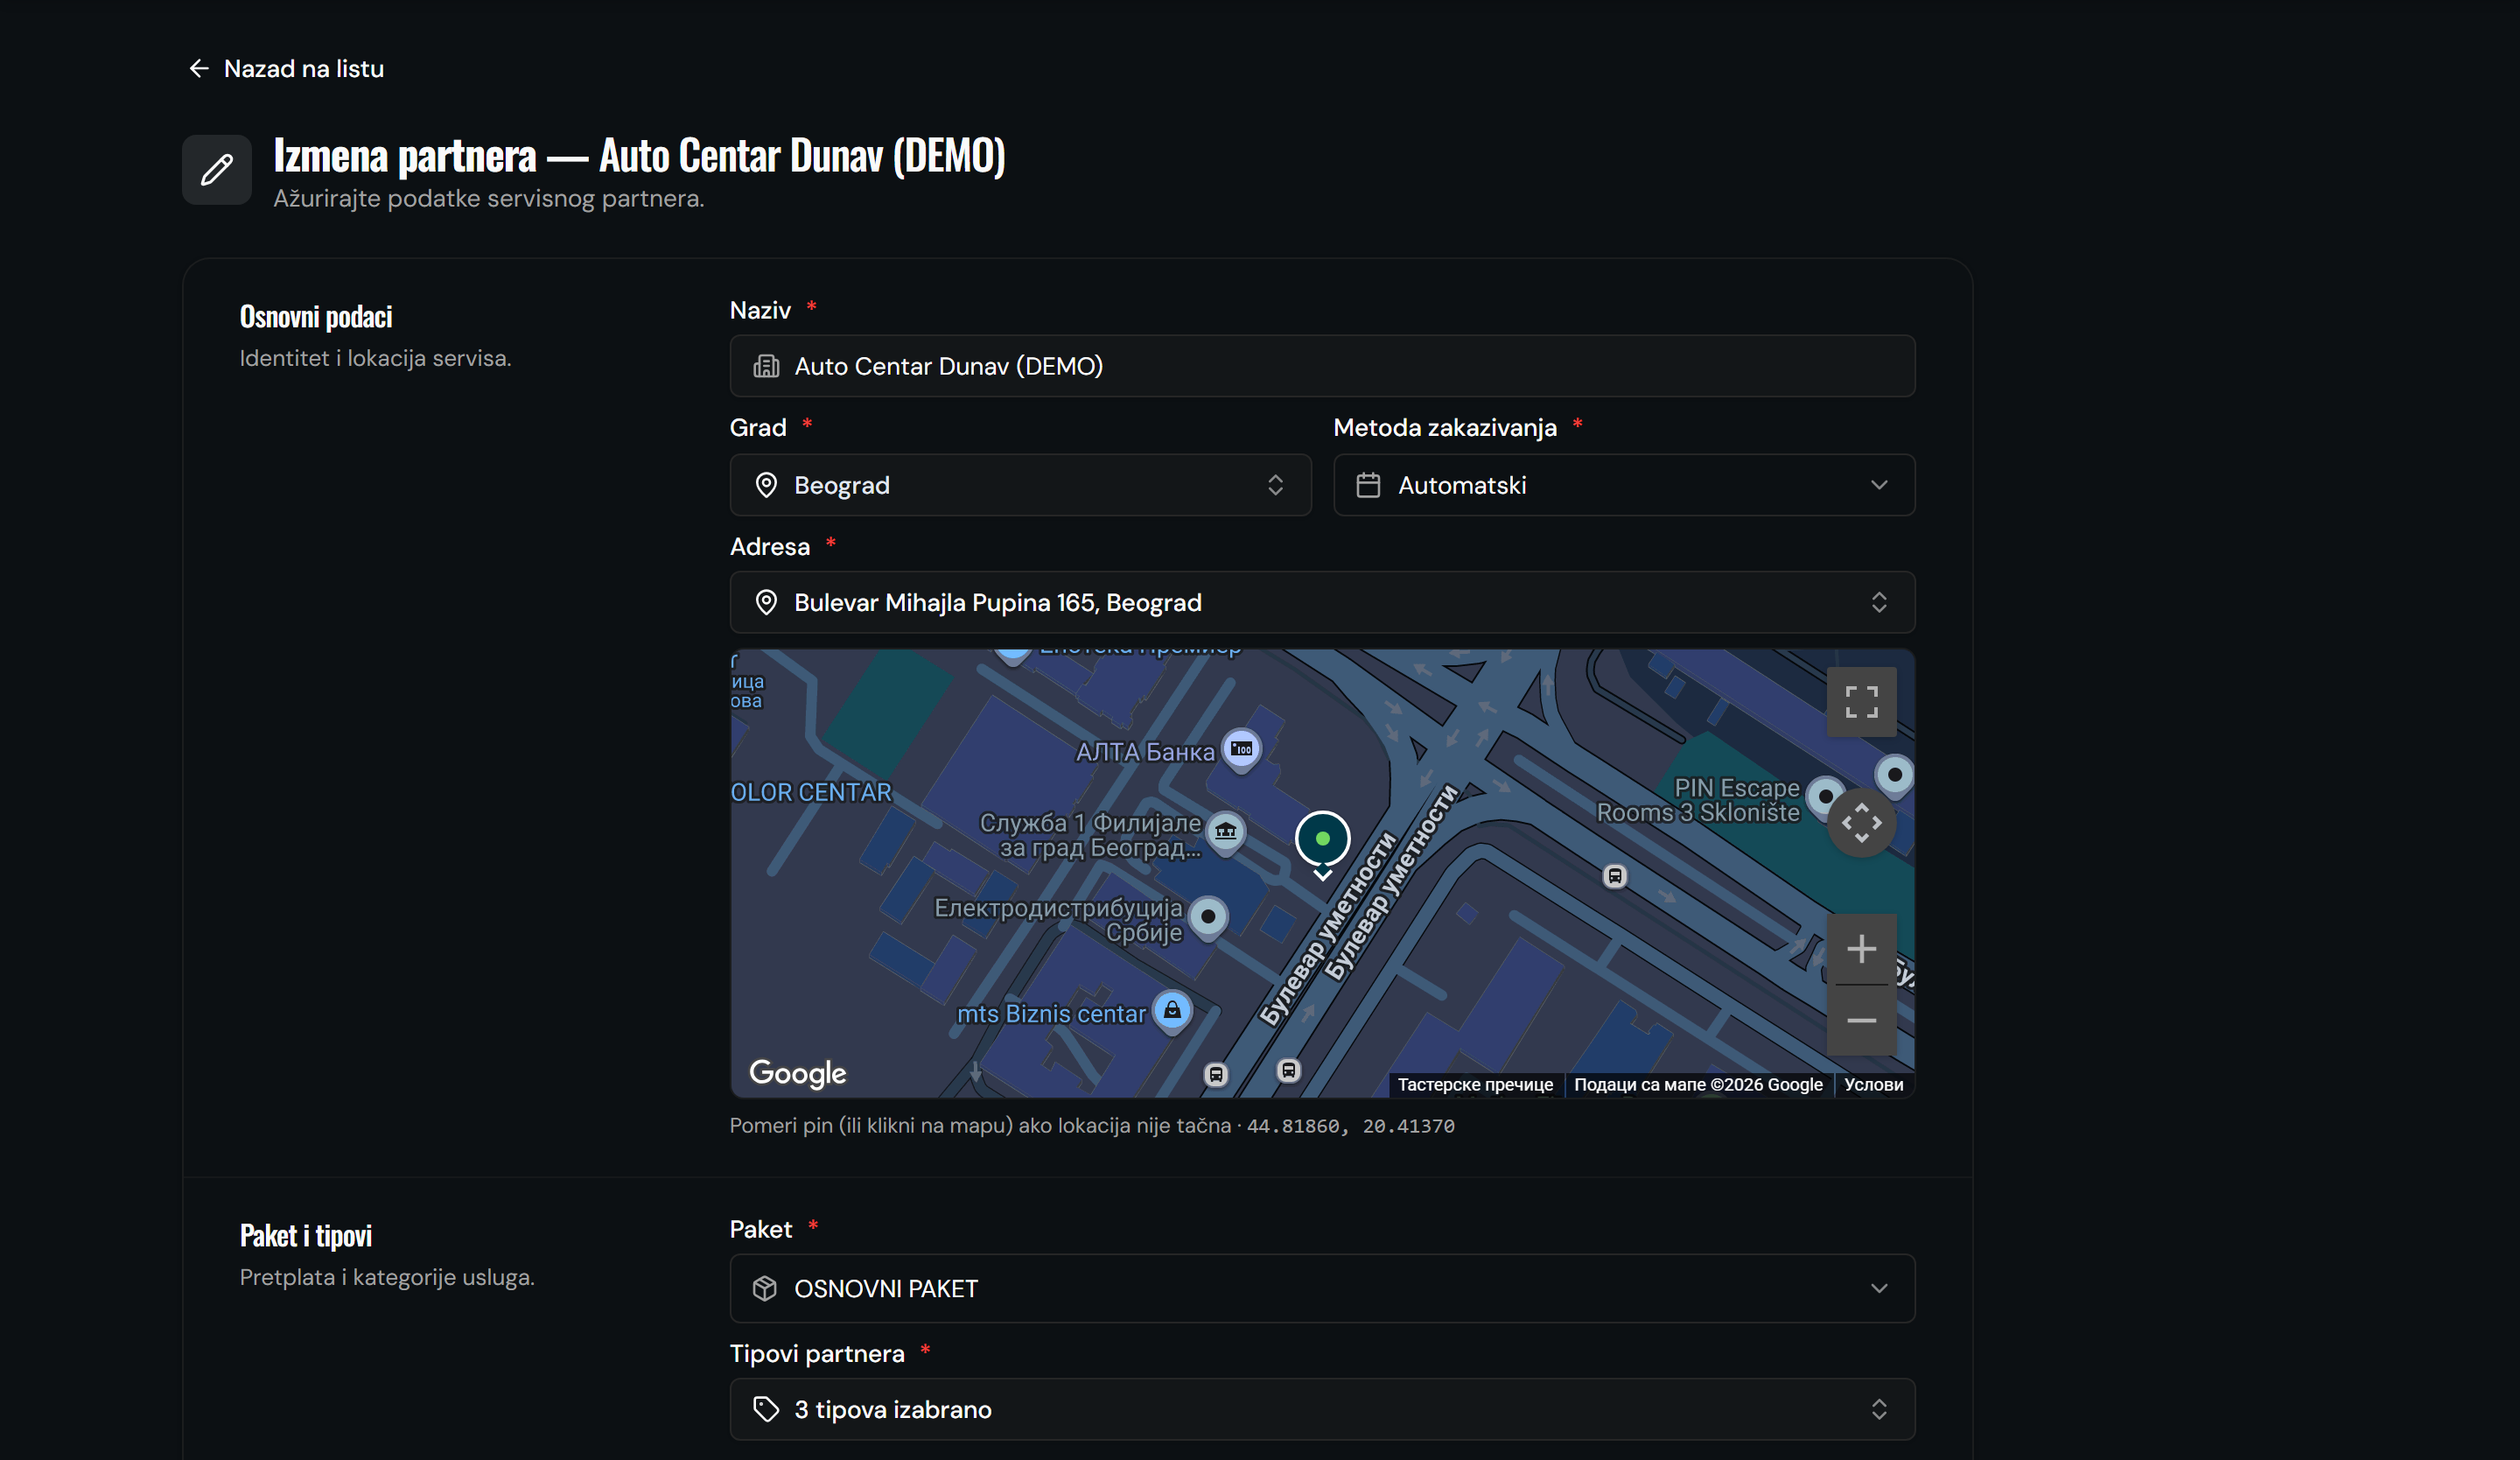Open the Paket dropdown showing OSNOVNI PAKET
Screen dimensions: 2520x1460
(1322, 1289)
